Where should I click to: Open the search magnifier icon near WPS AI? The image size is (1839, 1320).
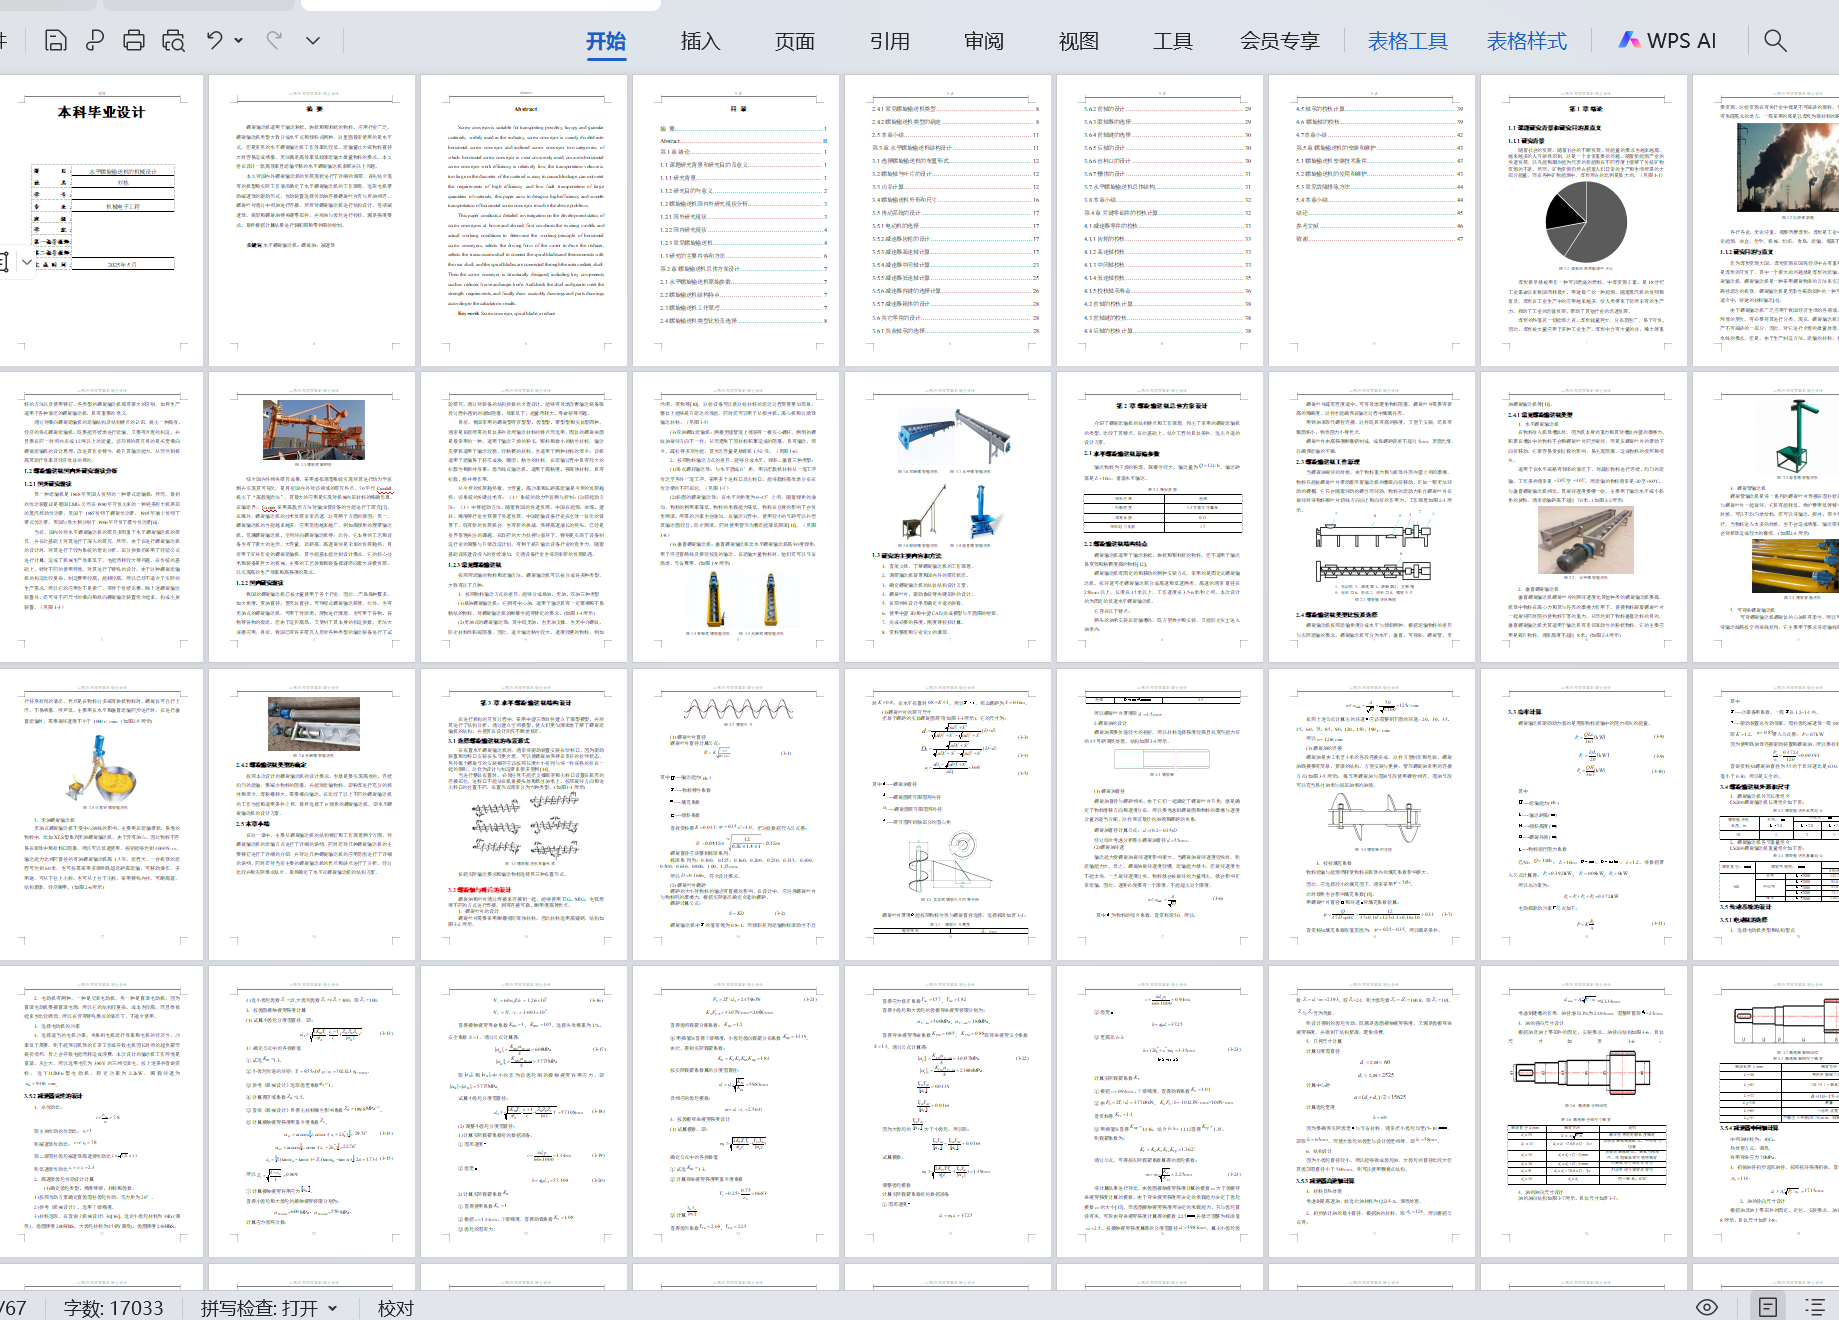1775,40
